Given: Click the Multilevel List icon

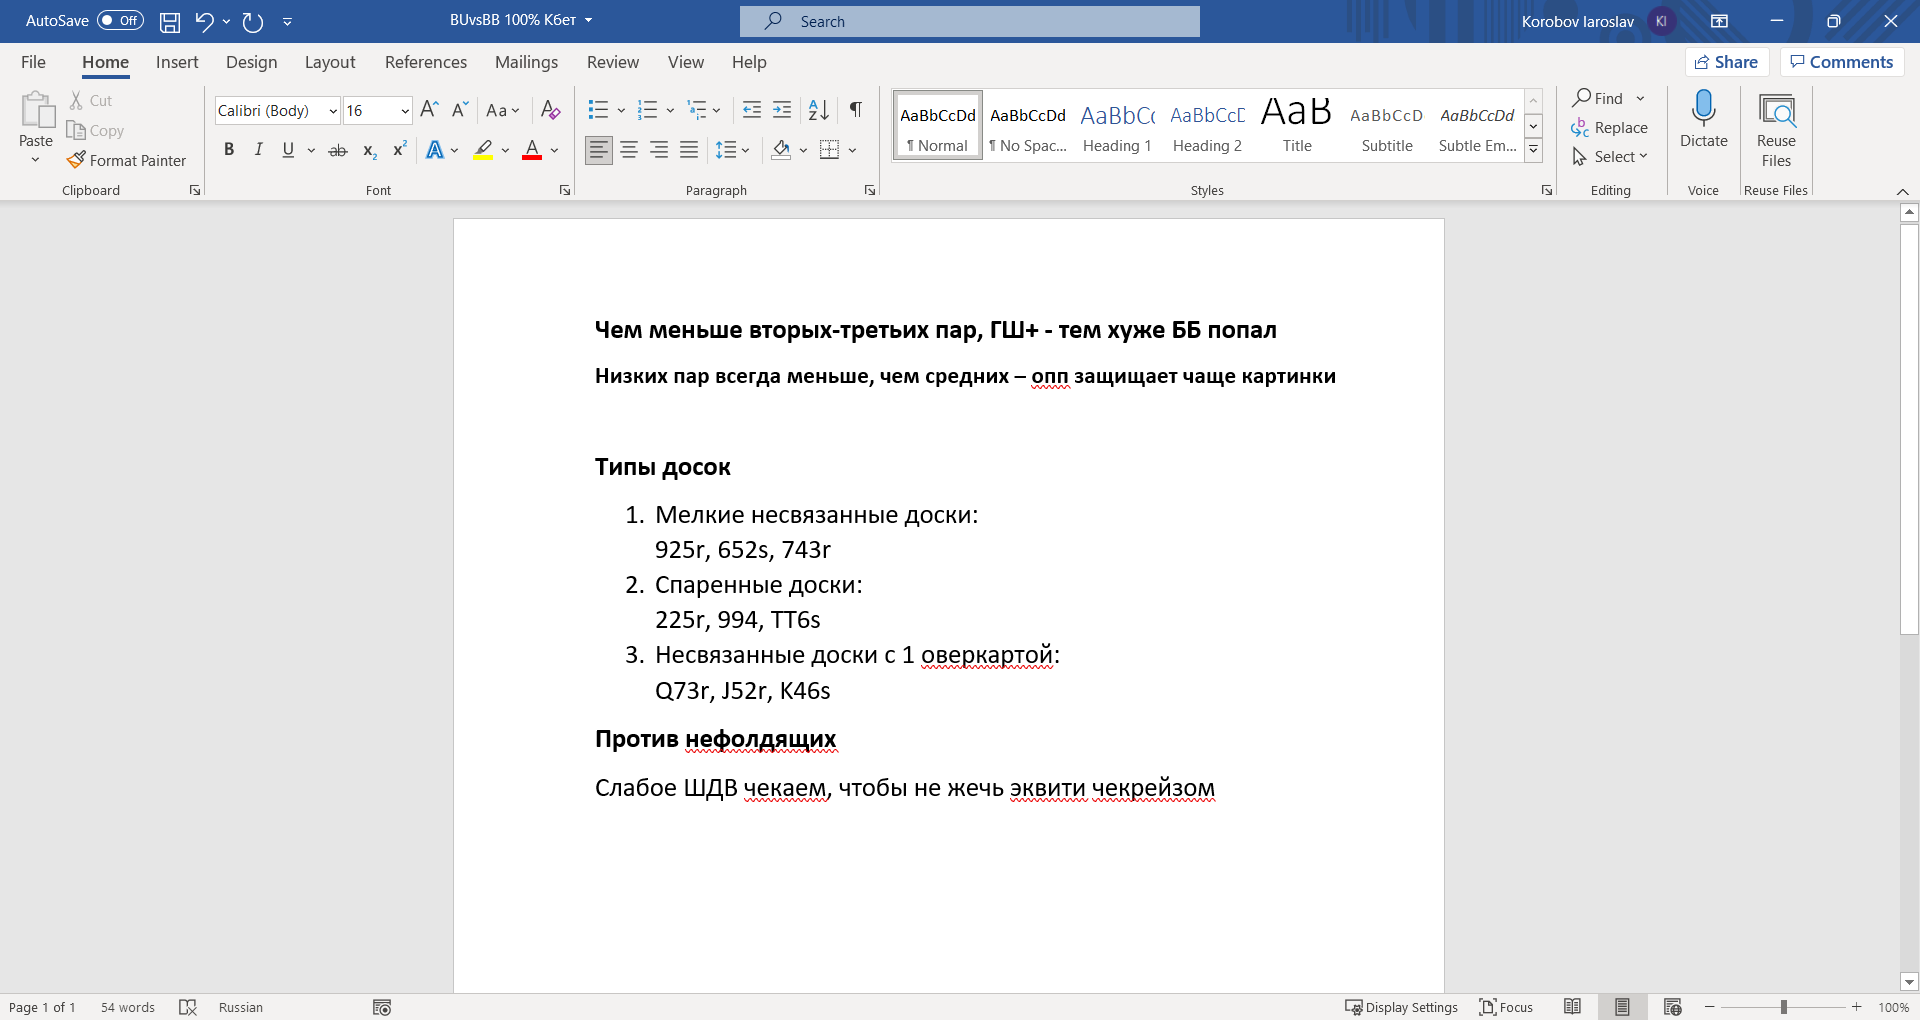Looking at the screenshot, I should (697, 110).
